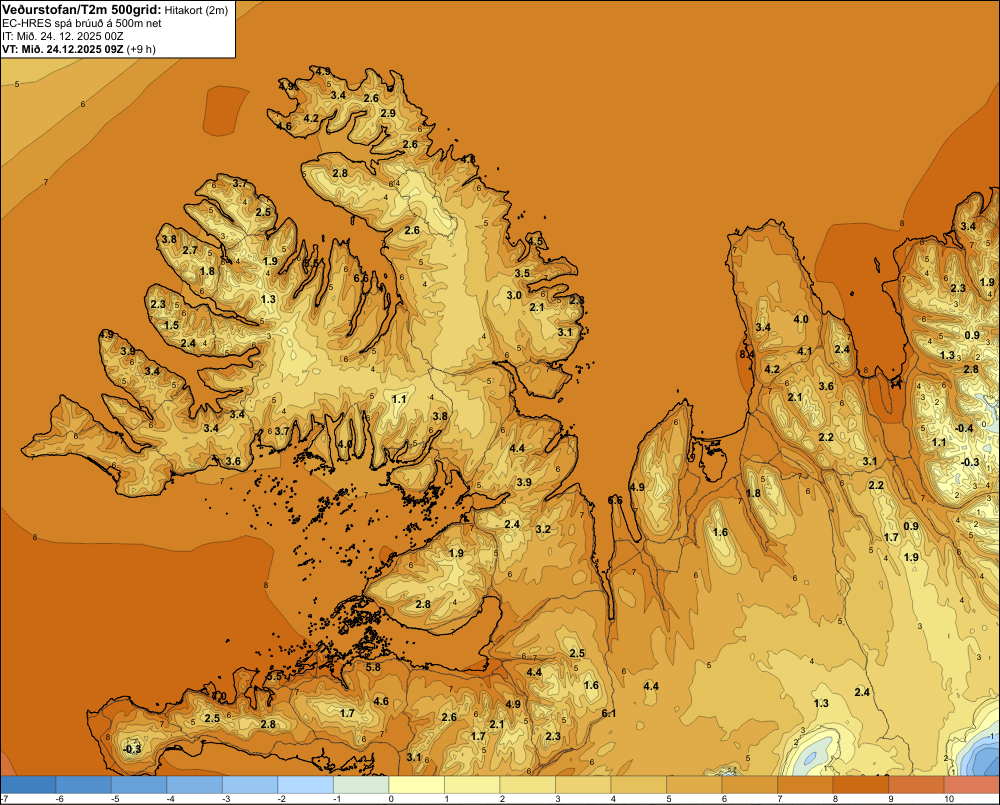Click the legend swatch between -7 and -6
This screenshot has width=1000, height=805.
28,785
